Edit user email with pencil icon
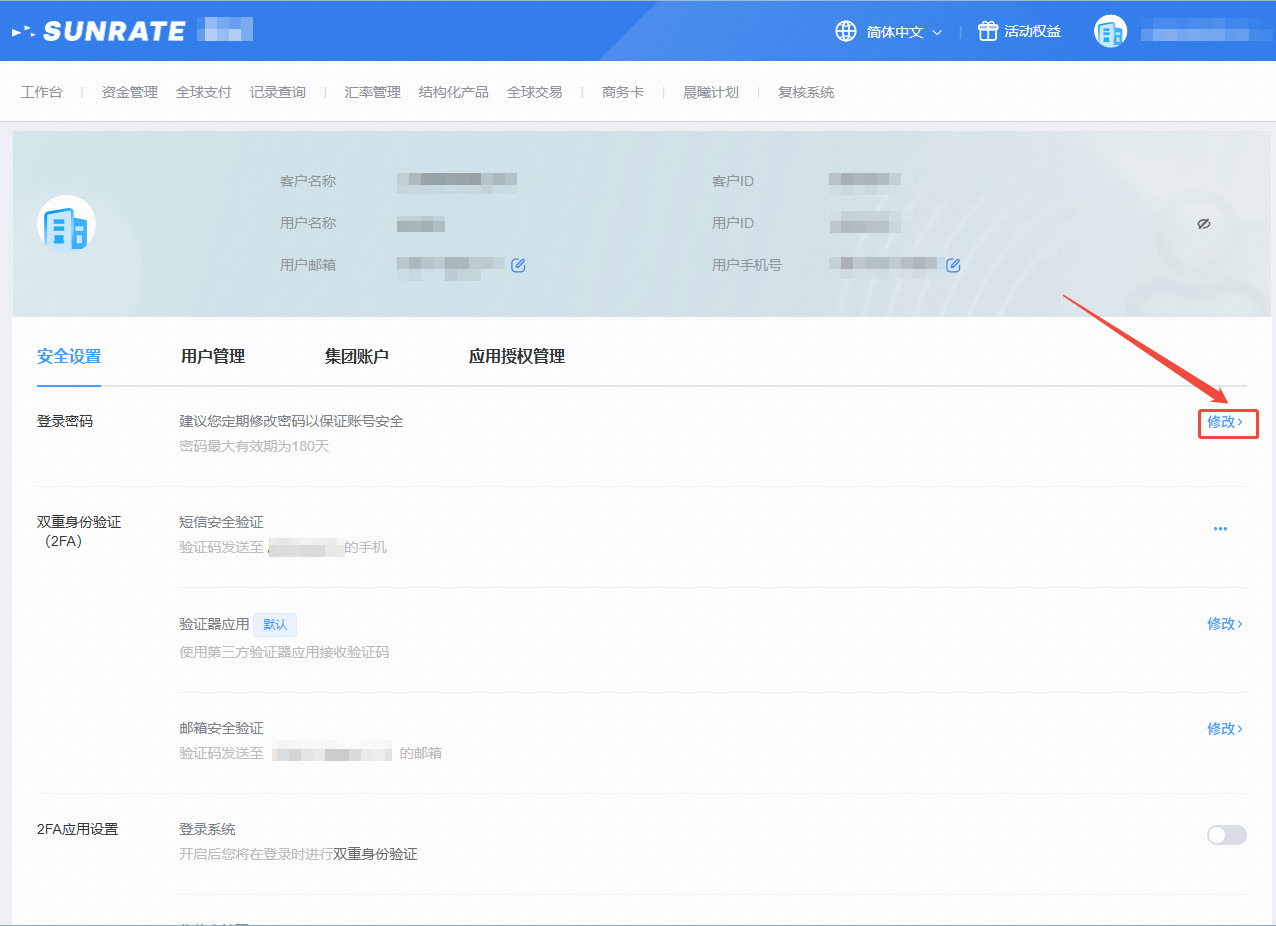The height and width of the screenshot is (926, 1276). [518, 265]
